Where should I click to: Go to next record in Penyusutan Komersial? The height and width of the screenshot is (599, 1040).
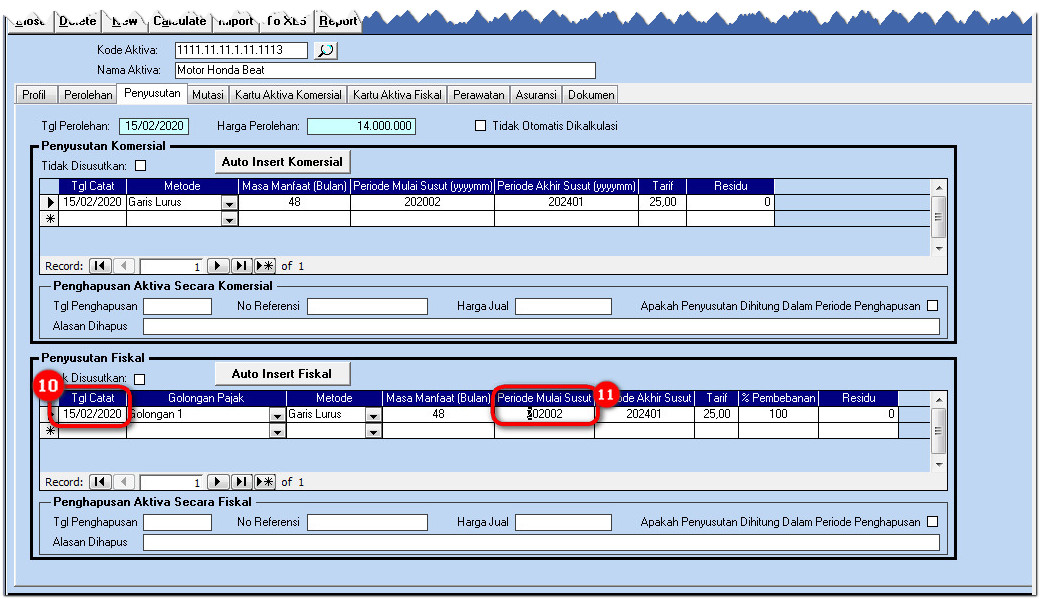click(x=217, y=266)
